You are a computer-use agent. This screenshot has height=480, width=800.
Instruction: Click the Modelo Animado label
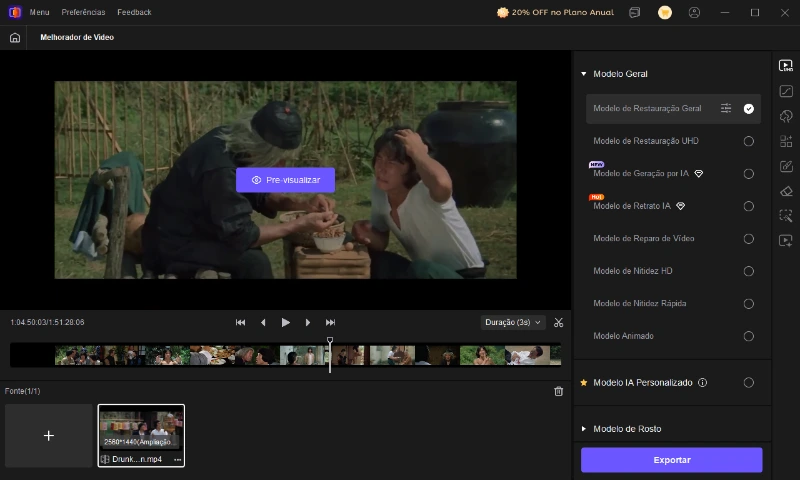623,336
